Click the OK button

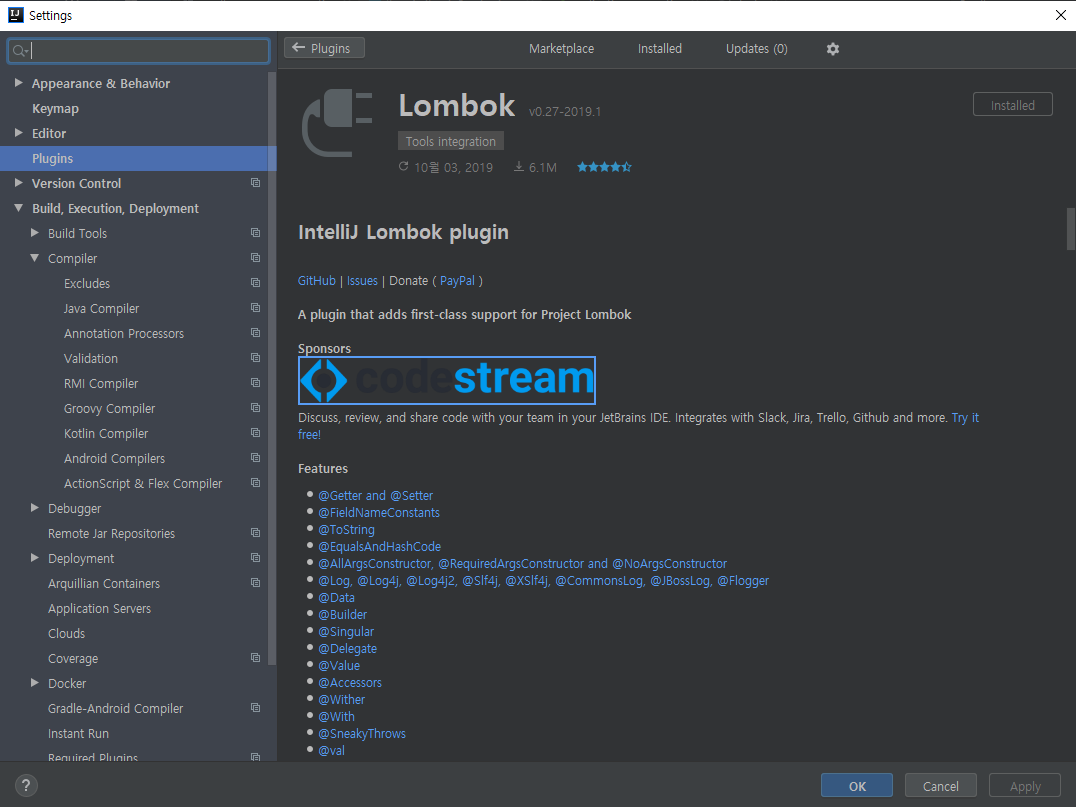857,786
